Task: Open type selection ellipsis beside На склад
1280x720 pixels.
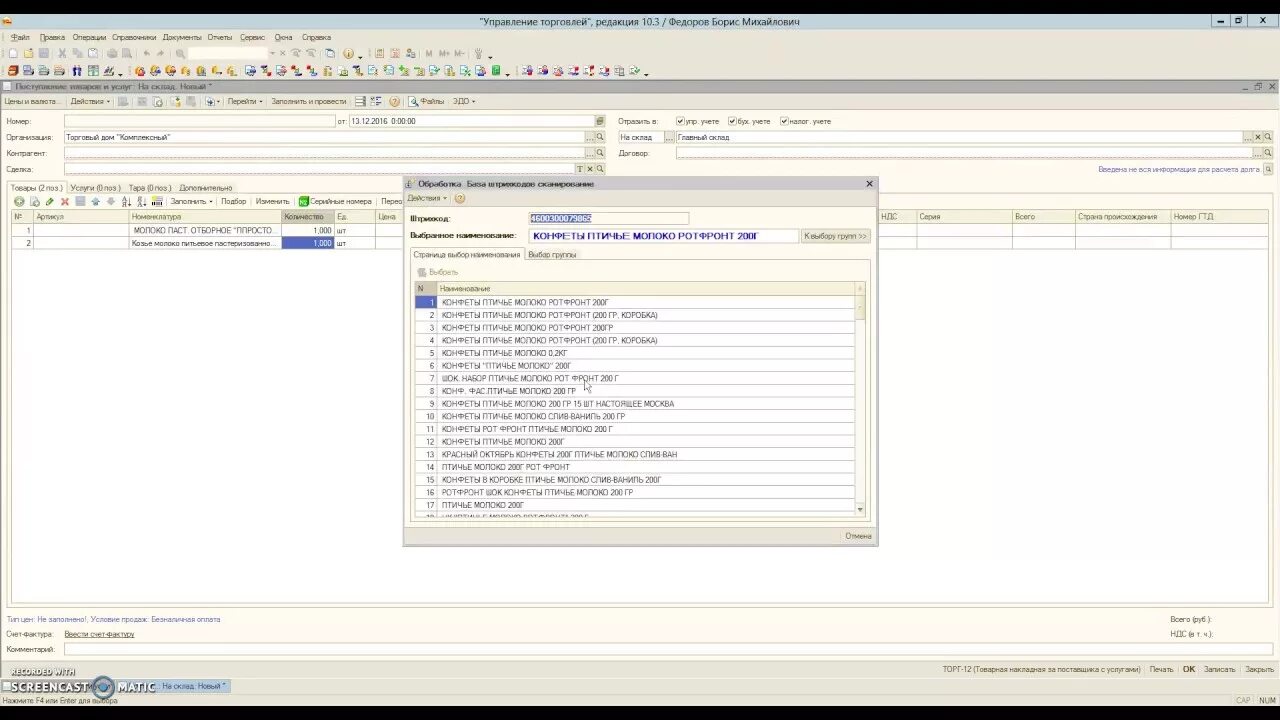Action: 669,137
